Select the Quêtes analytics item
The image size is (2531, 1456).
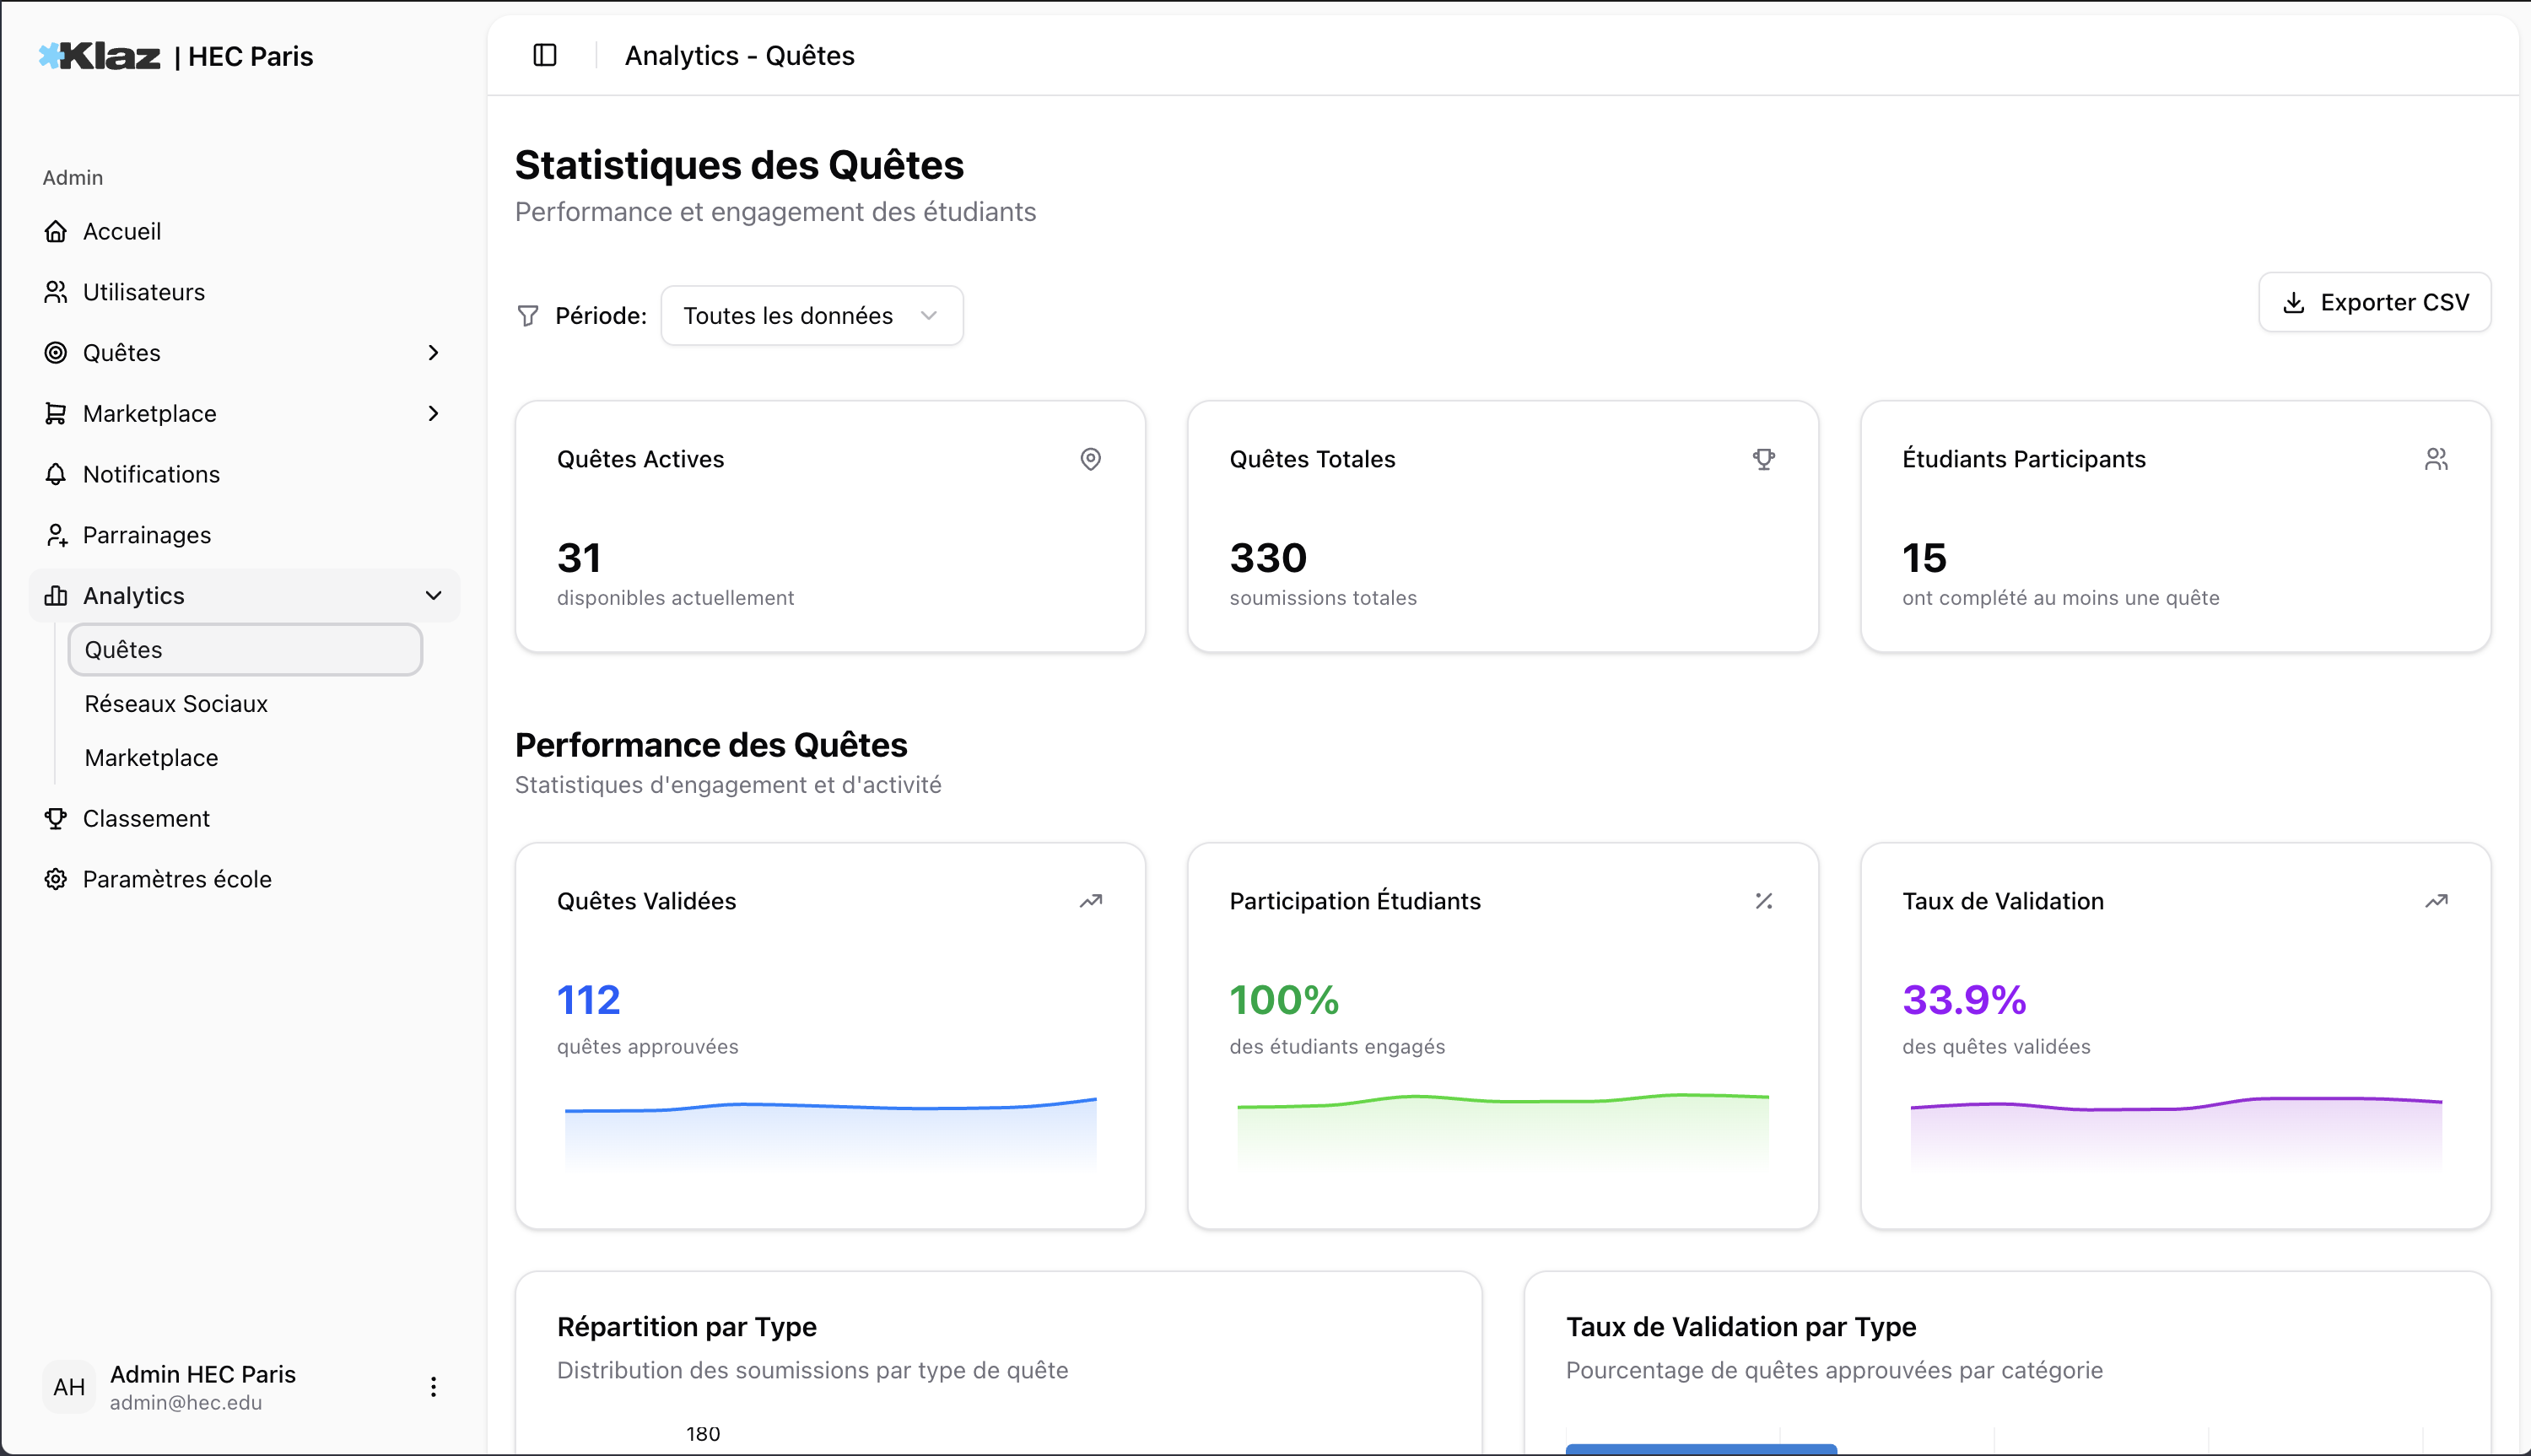click(122, 649)
